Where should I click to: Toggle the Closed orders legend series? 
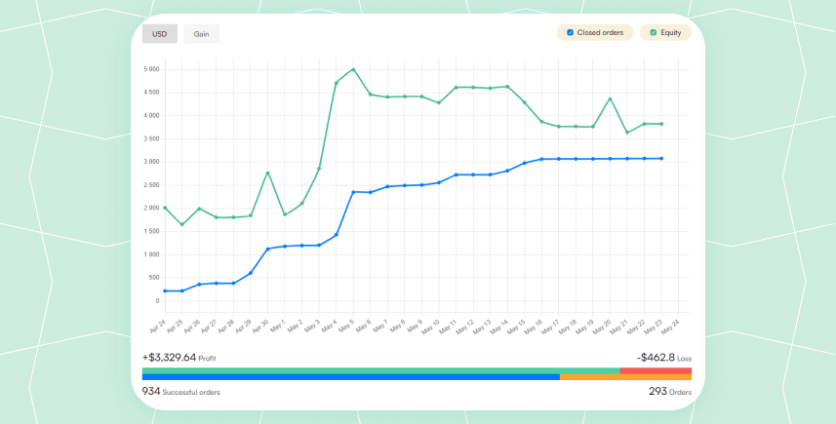[x=594, y=33]
